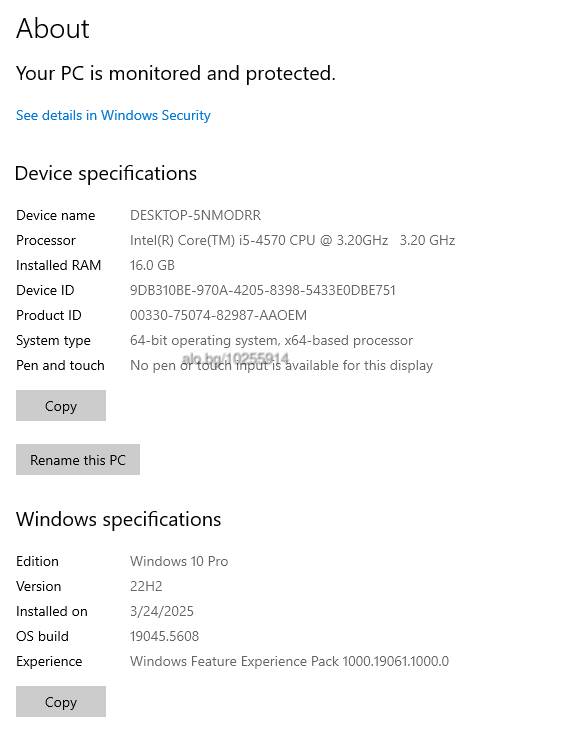Click the OS build value 19045.5608
The width and height of the screenshot is (562, 729).
pos(165,636)
